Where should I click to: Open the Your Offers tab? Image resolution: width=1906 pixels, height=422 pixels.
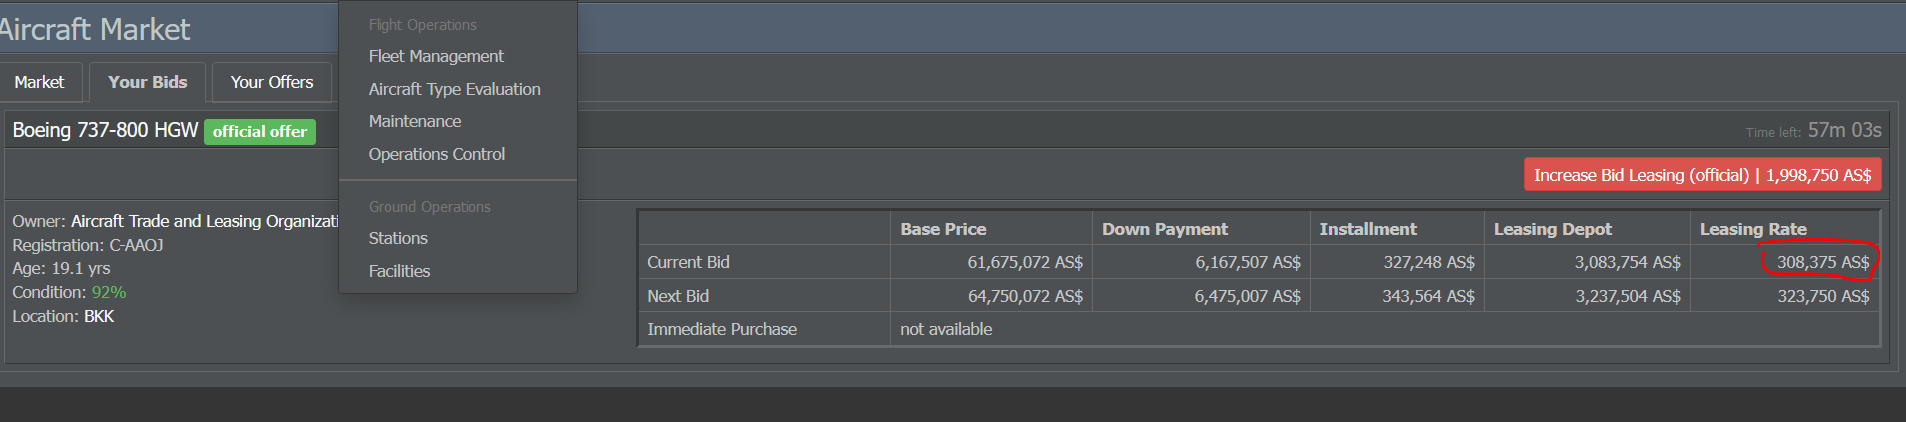click(272, 82)
